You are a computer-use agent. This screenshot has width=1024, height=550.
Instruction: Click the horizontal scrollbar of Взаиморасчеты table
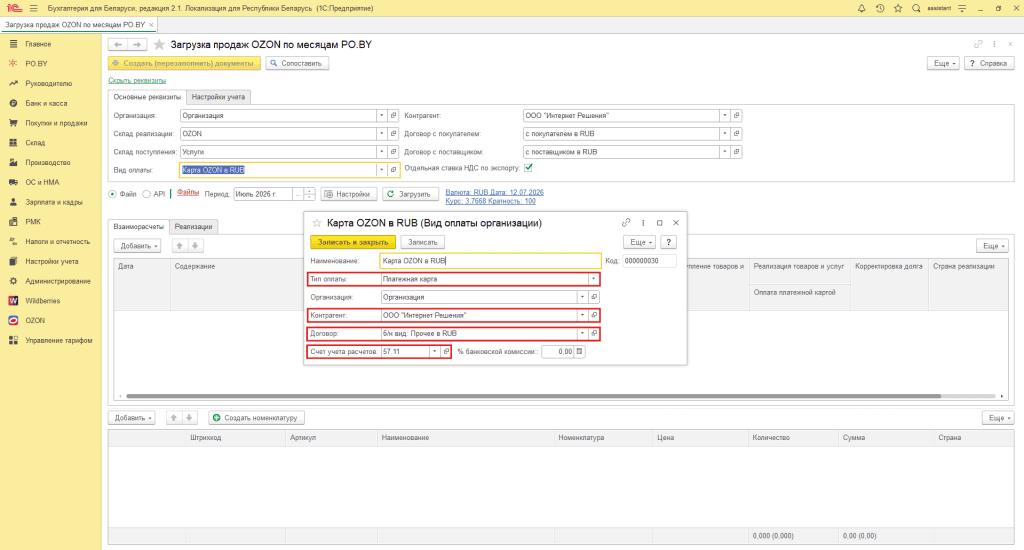[x=534, y=396]
